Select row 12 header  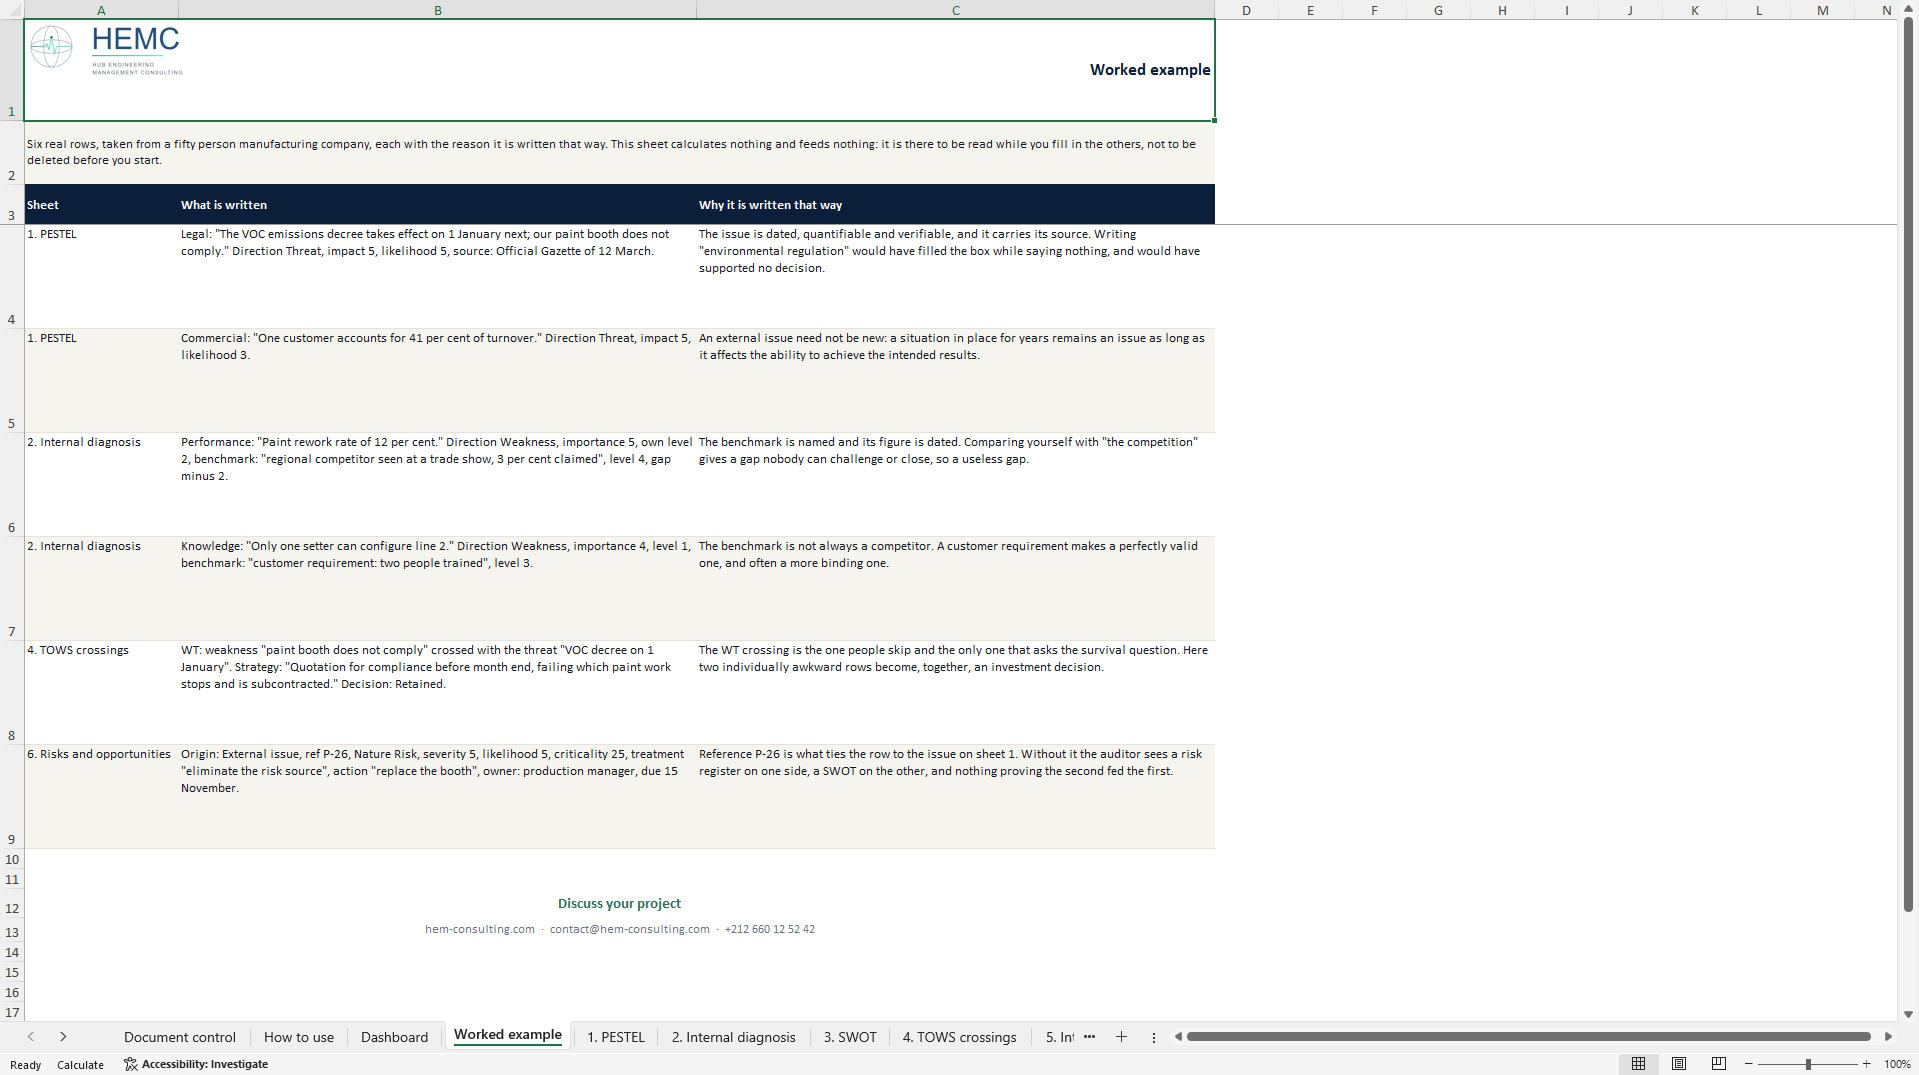tap(12, 905)
